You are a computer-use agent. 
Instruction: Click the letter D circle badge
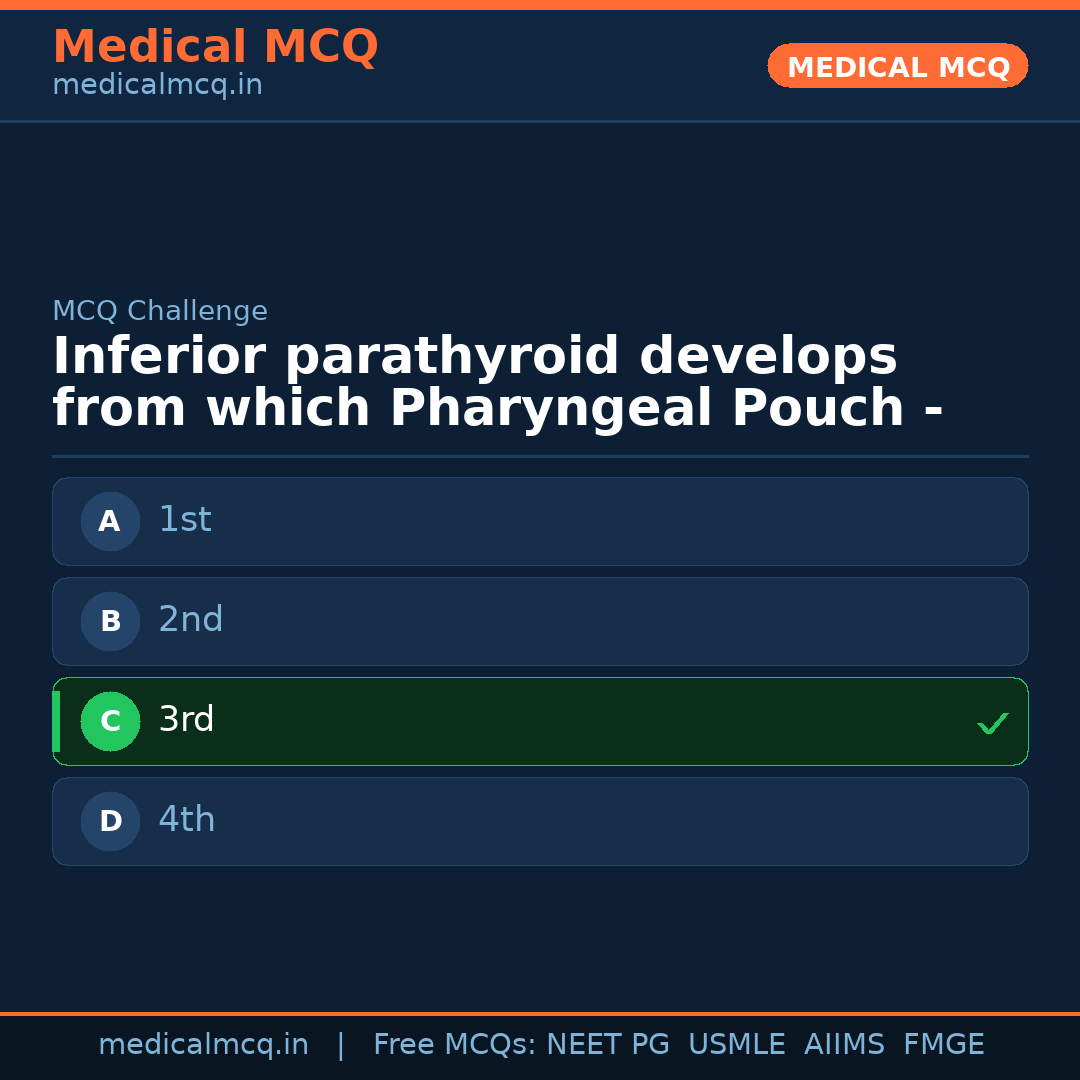pyautogui.click(x=110, y=821)
